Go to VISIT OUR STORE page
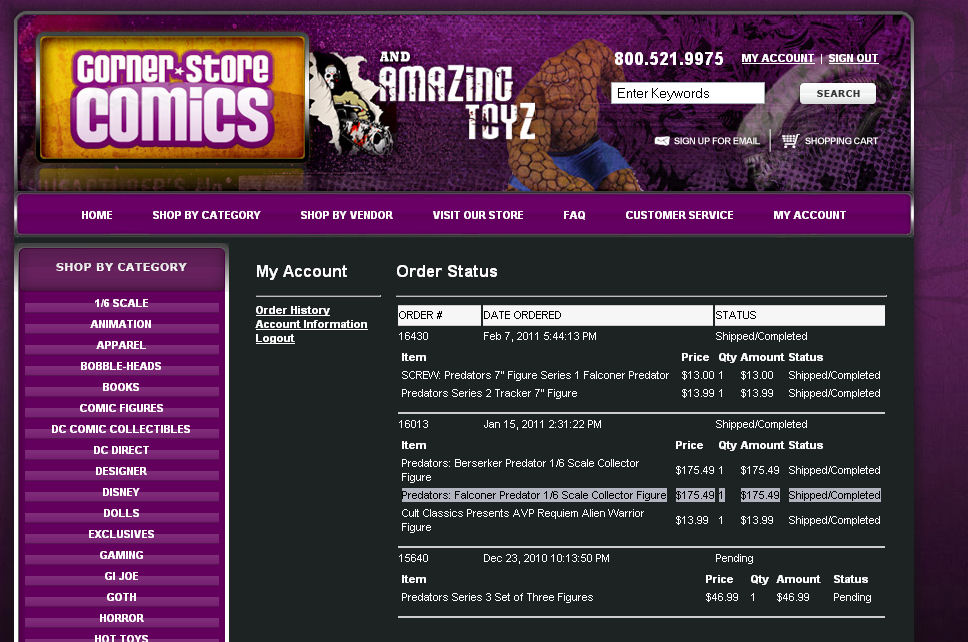 (x=478, y=215)
